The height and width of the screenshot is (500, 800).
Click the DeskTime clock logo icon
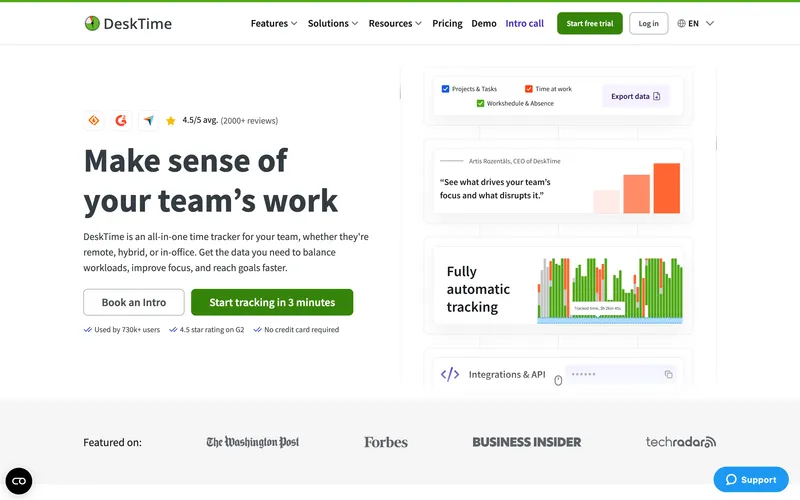coord(92,23)
